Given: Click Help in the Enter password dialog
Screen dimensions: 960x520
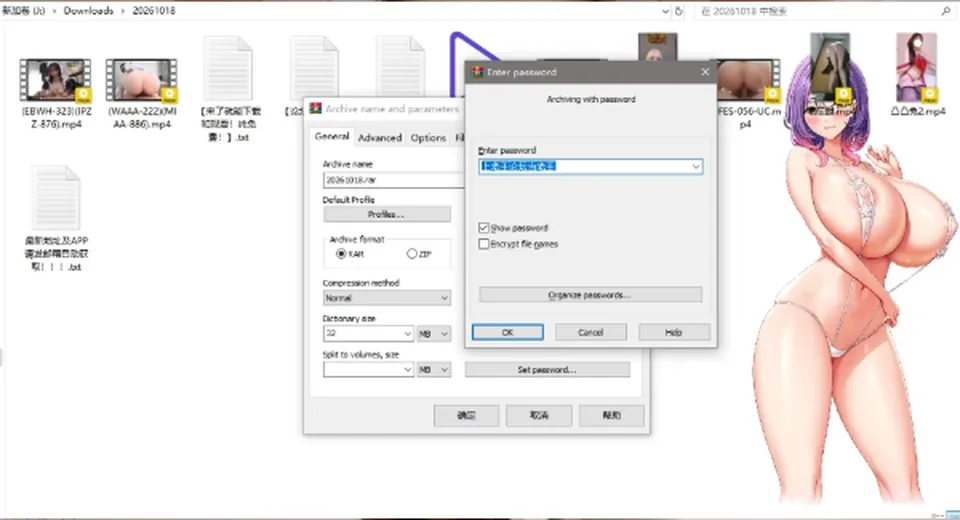Looking at the screenshot, I should (674, 332).
